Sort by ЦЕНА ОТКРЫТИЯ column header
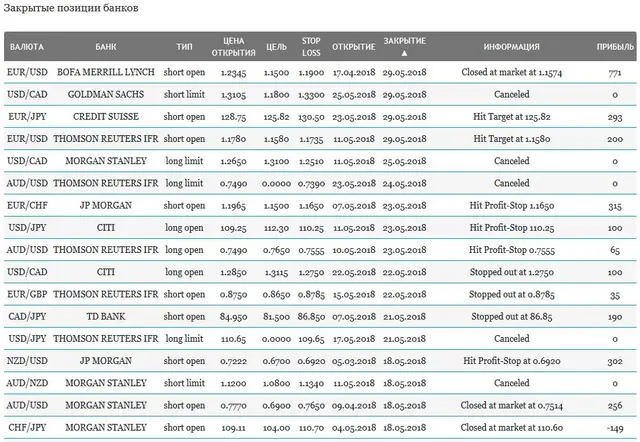640x442 pixels. click(233, 47)
